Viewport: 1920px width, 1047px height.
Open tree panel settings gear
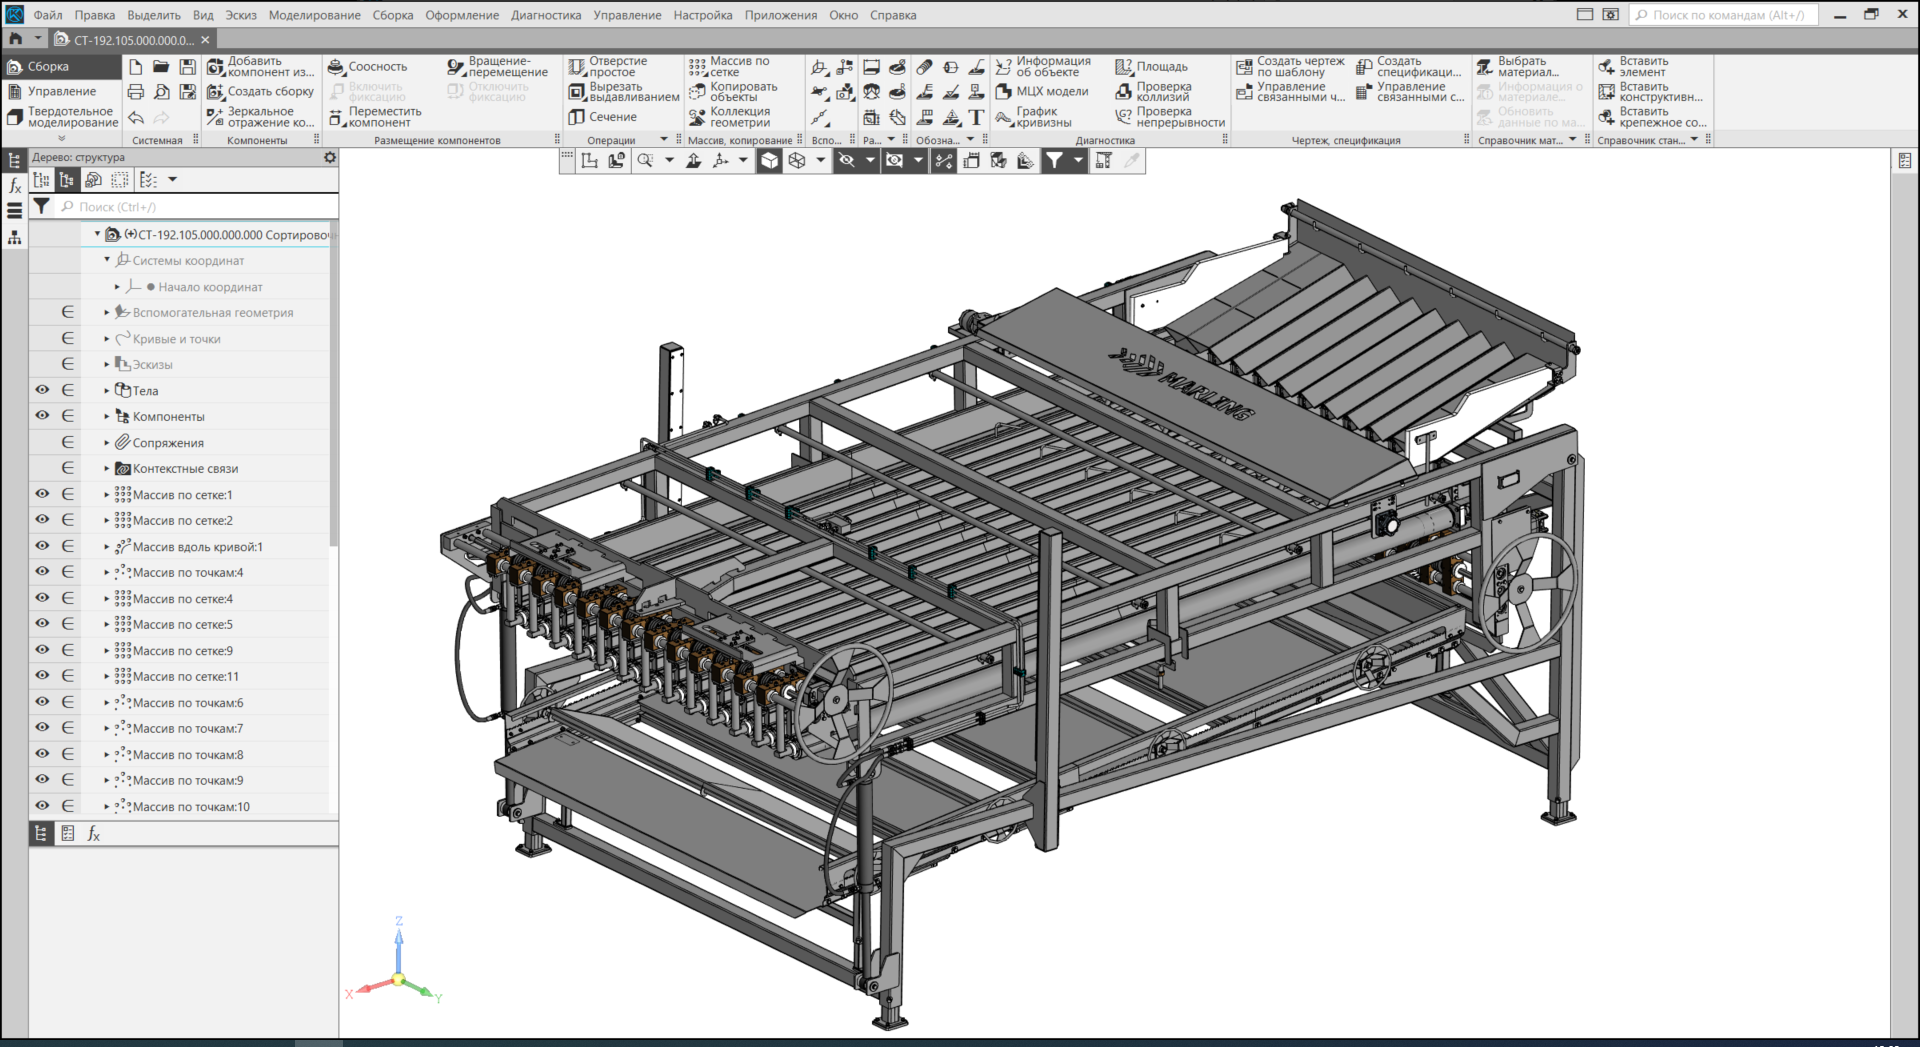pos(330,157)
